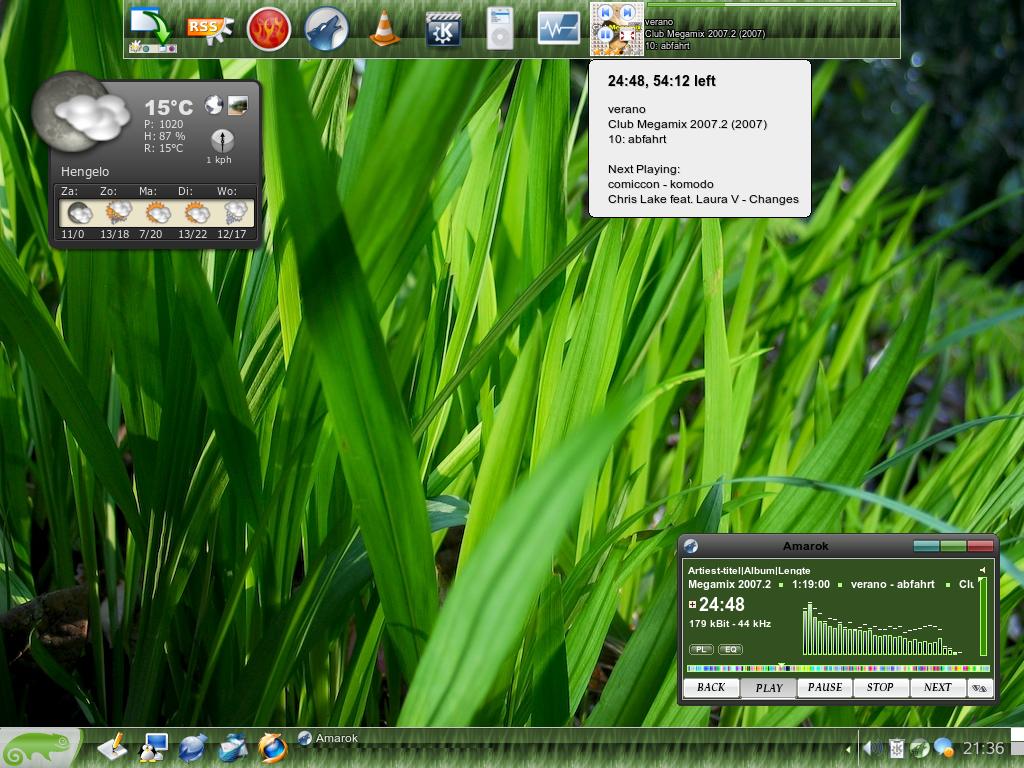Seek using the dock track progress bar
1024x768 pixels.
pos(771,5)
